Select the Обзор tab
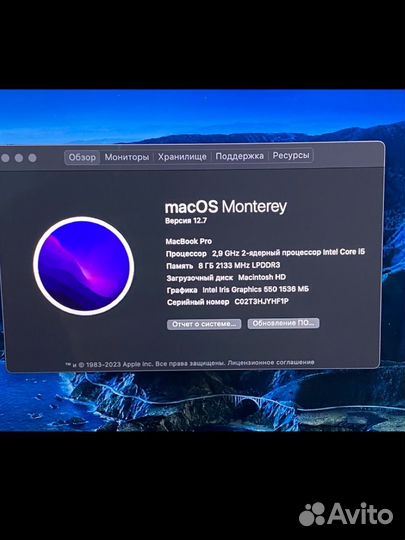The height and width of the screenshot is (540, 405). [82, 158]
